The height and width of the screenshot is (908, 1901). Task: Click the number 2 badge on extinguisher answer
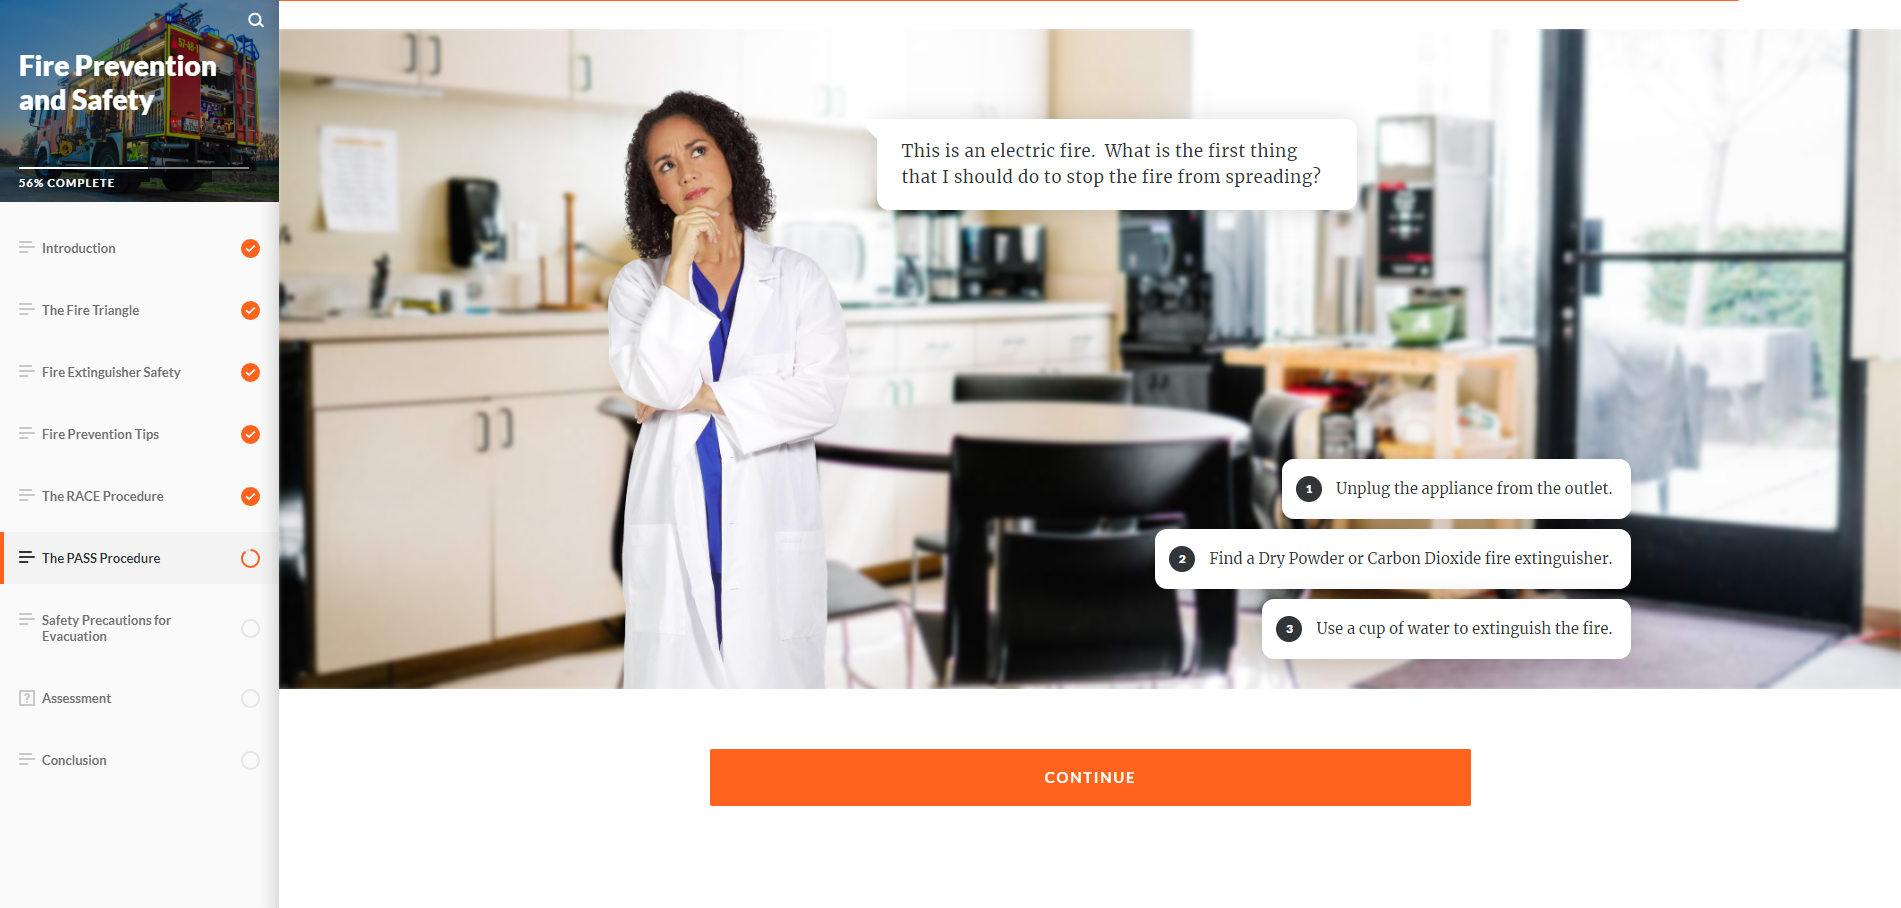tap(1182, 559)
